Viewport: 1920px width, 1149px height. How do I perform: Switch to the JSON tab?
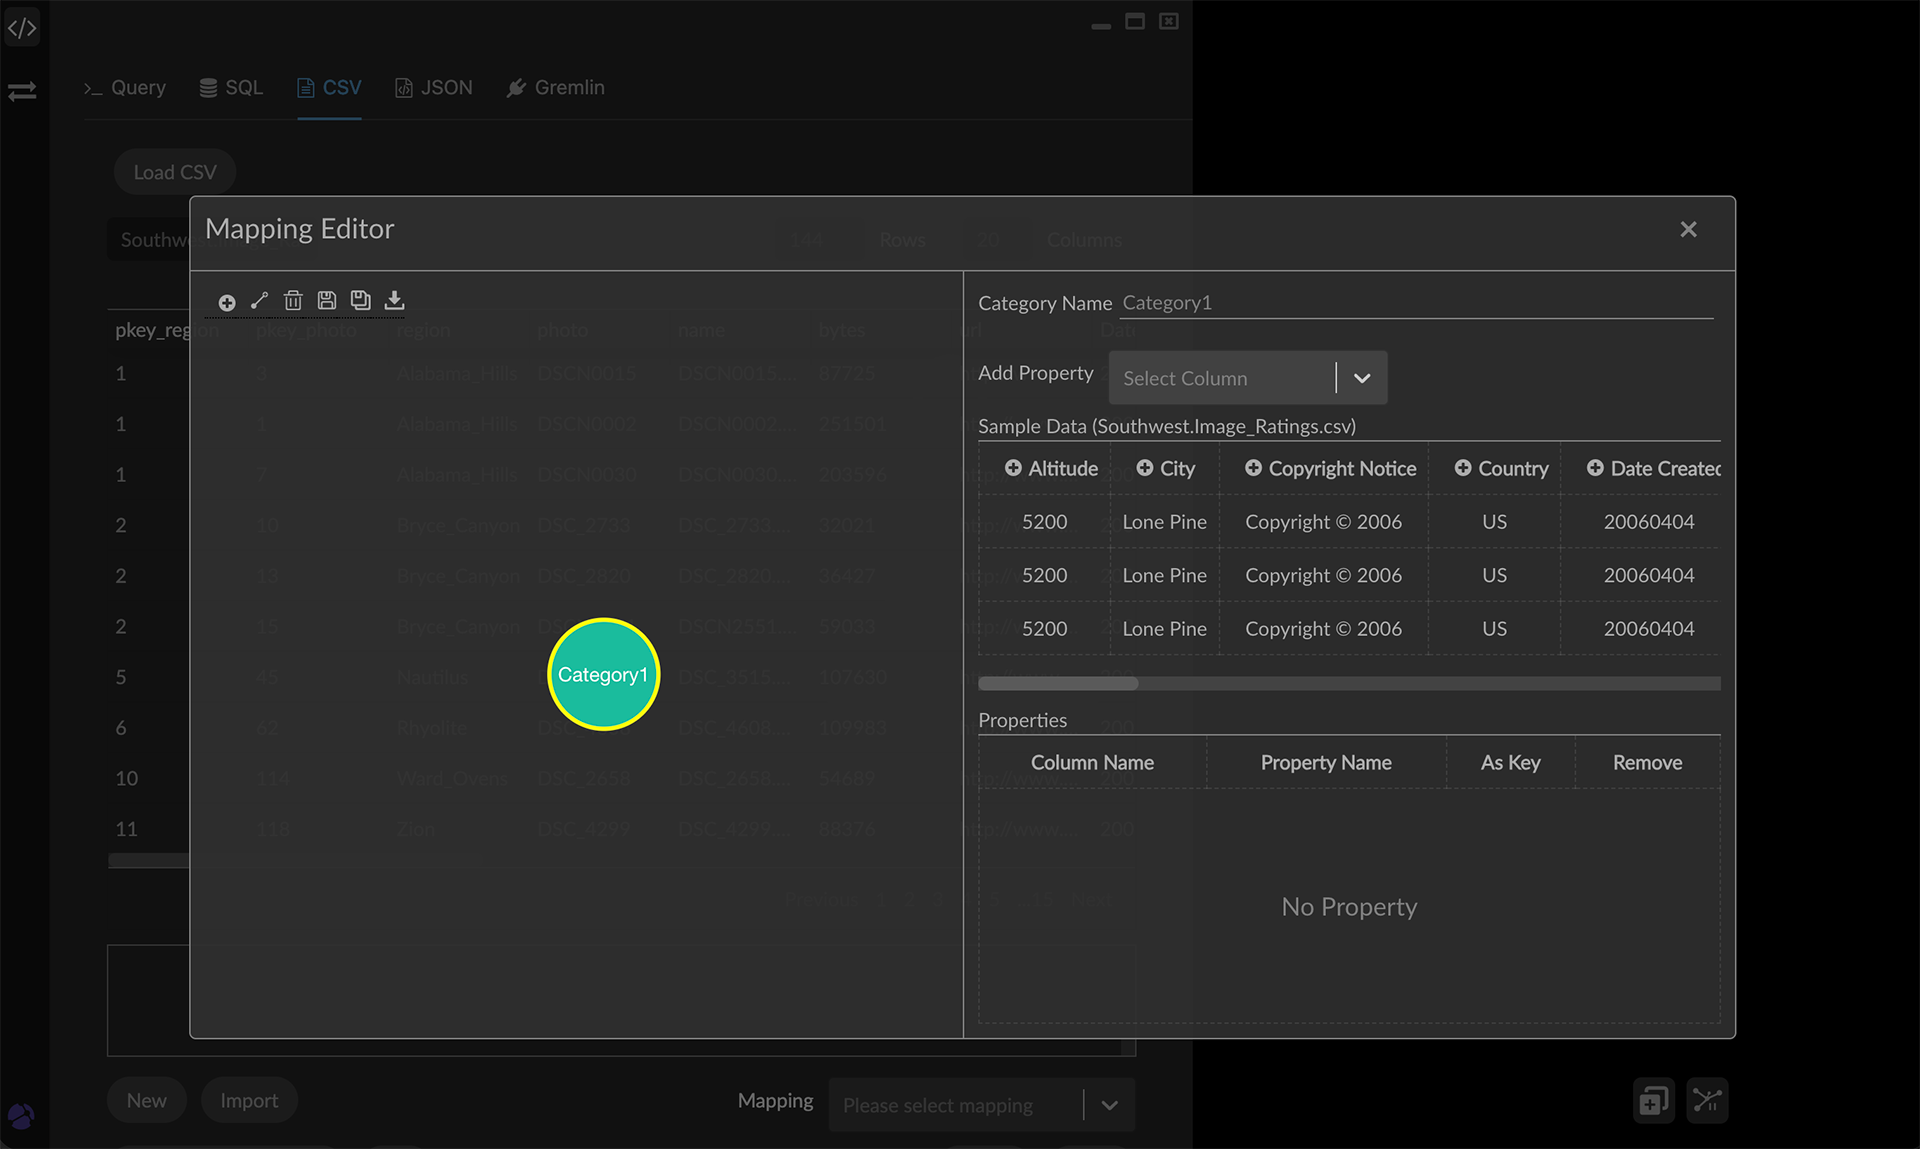pyautogui.click(x=434, y=88)
